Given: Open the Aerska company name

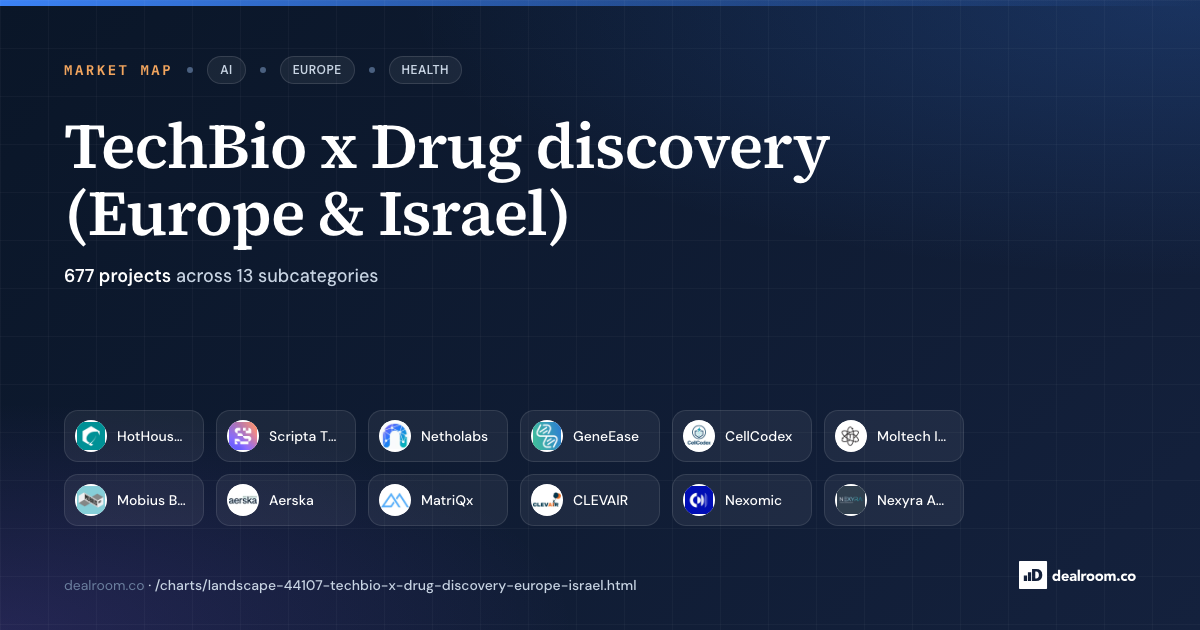Looking at the screenshot, I should tap(291, 500).
